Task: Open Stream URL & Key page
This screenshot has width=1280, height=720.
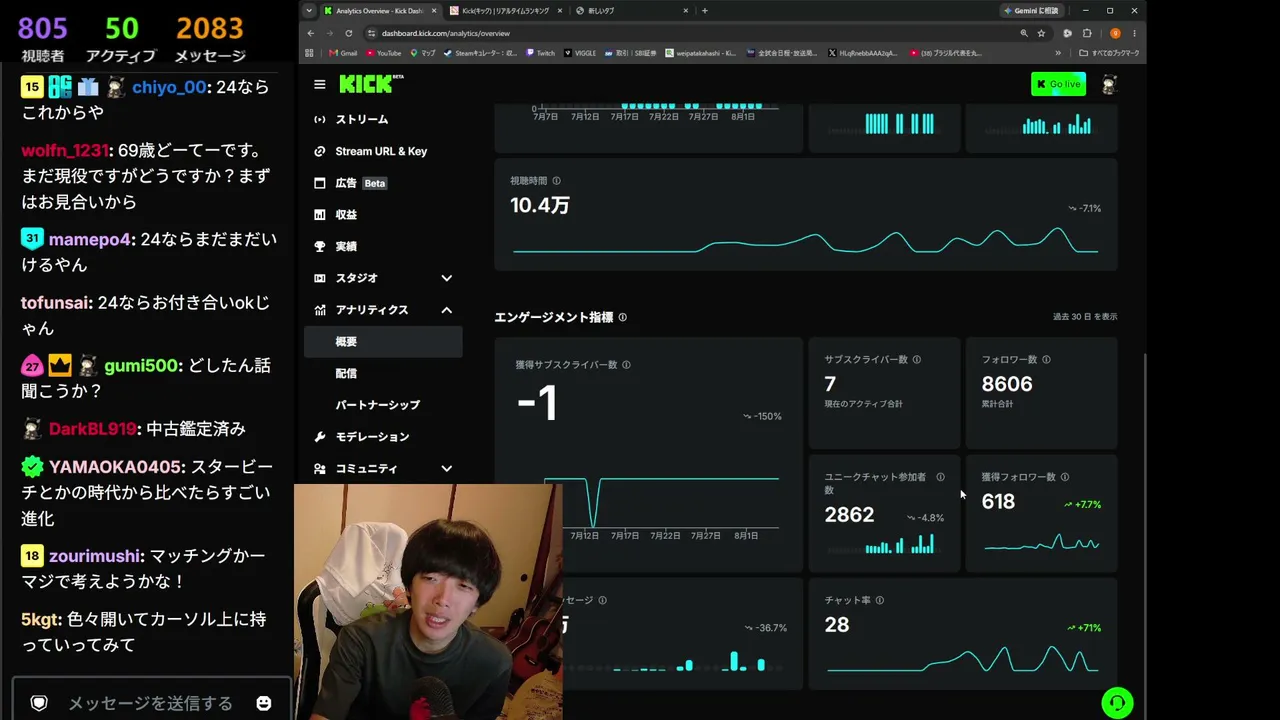Action: (x=383, y=151)
